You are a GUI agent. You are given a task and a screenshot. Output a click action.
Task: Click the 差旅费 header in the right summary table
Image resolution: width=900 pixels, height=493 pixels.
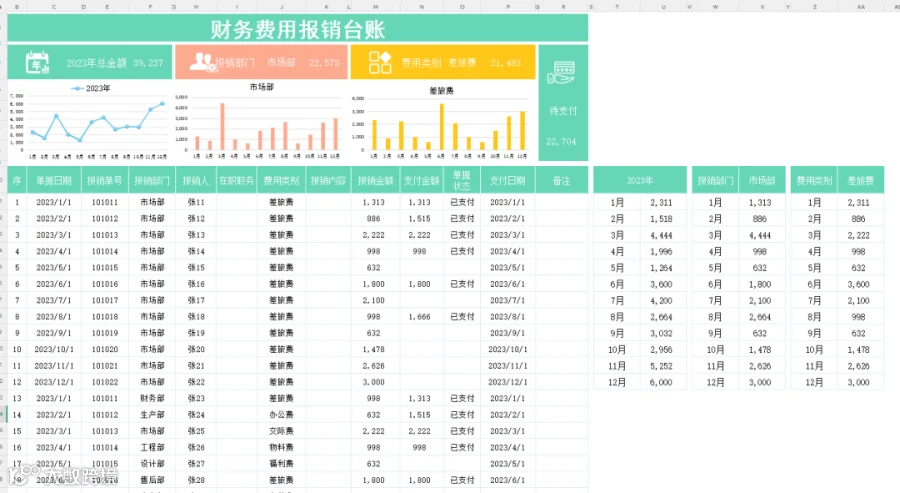860,180
